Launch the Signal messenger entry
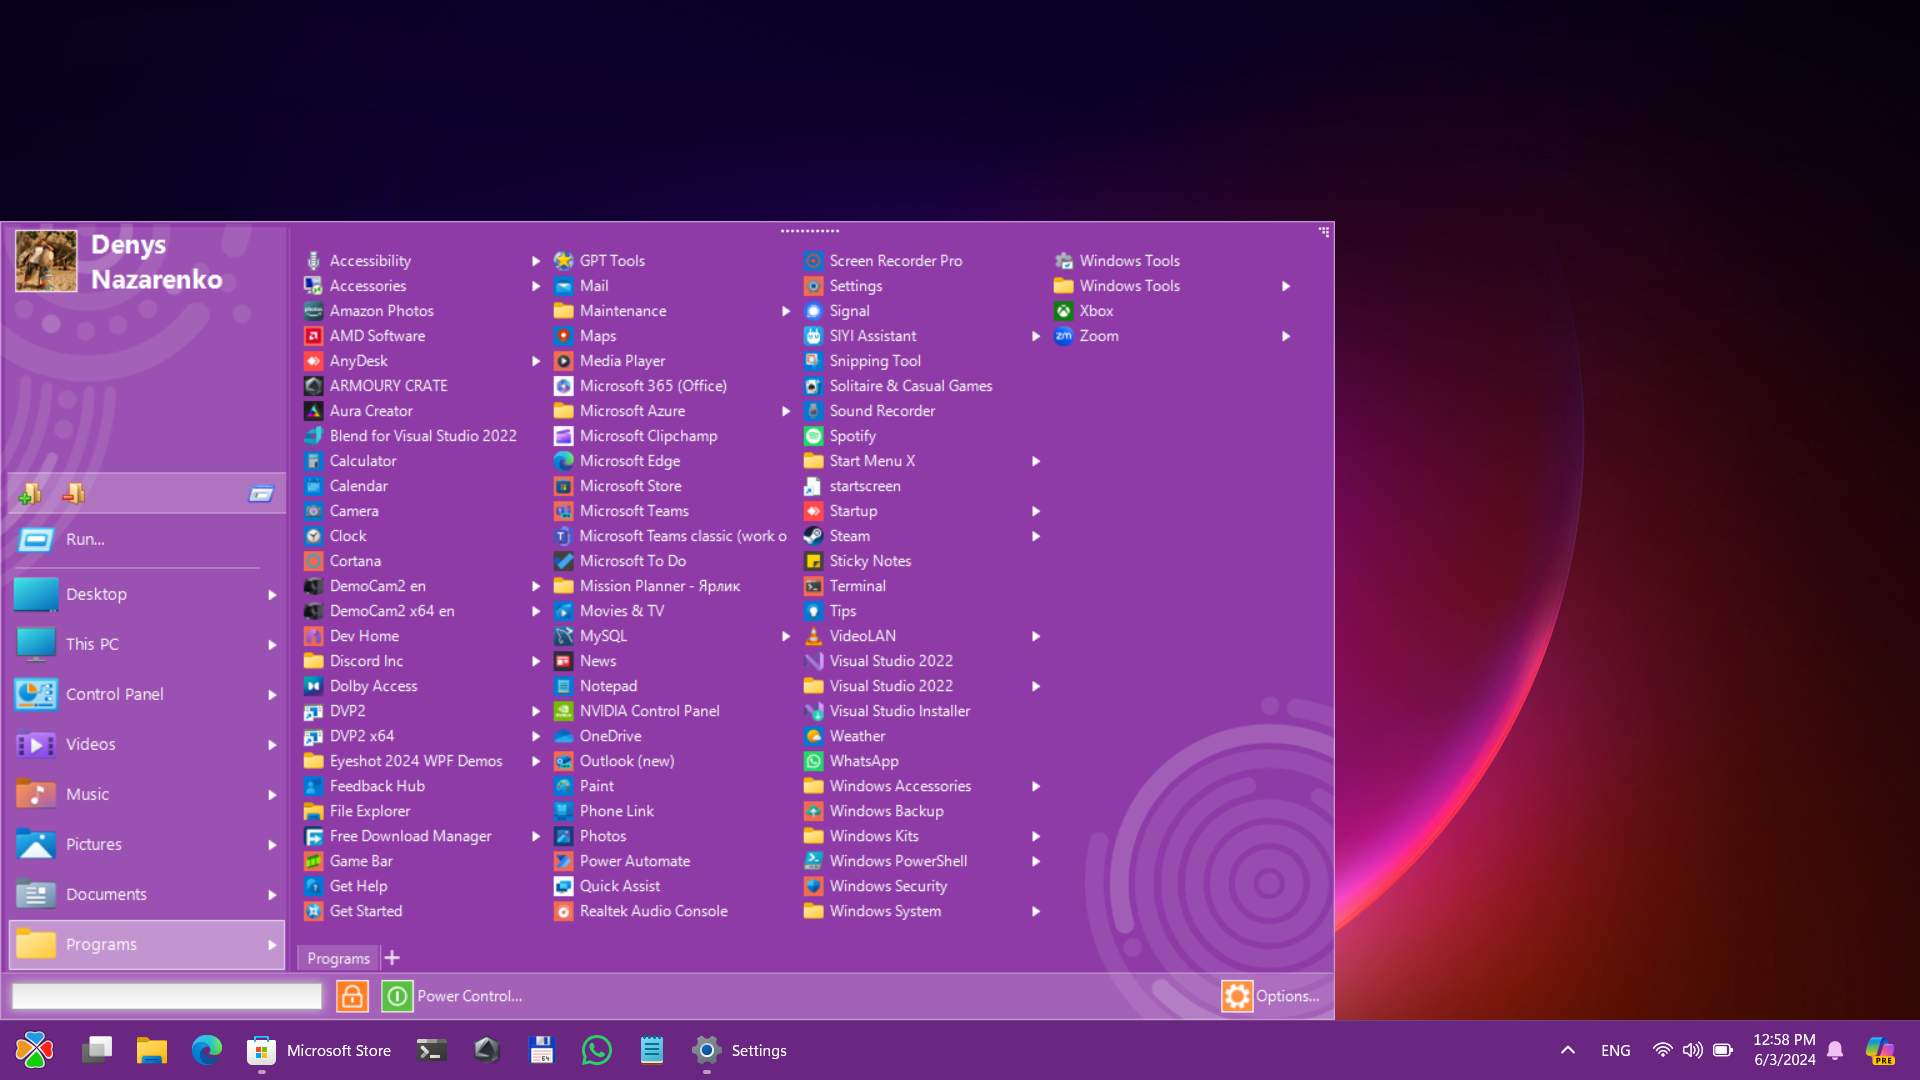This screenshot has width=1920, height=1080. (x=837, y=311)
